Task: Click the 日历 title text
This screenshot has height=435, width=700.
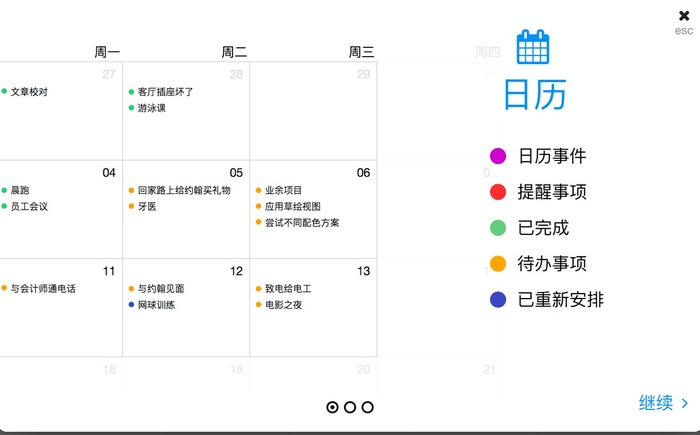Action: tap(534, 95)
